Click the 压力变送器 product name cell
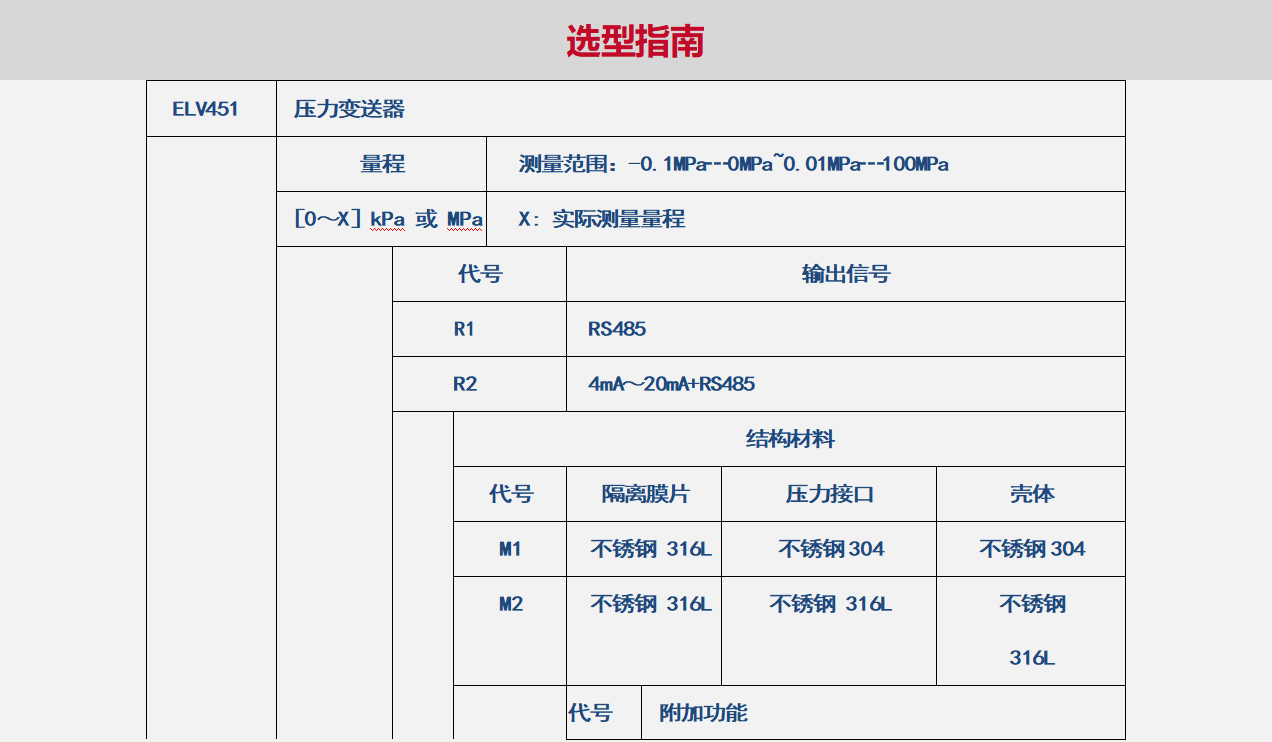 (x=349, y=109)
